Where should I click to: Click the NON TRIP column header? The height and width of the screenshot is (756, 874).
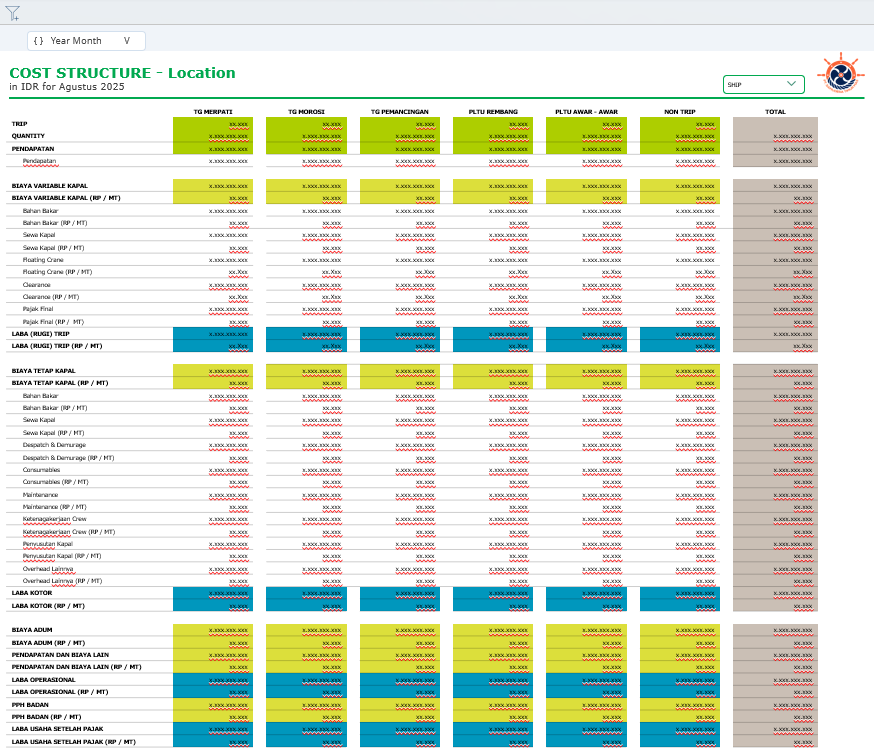click(679, 112)
